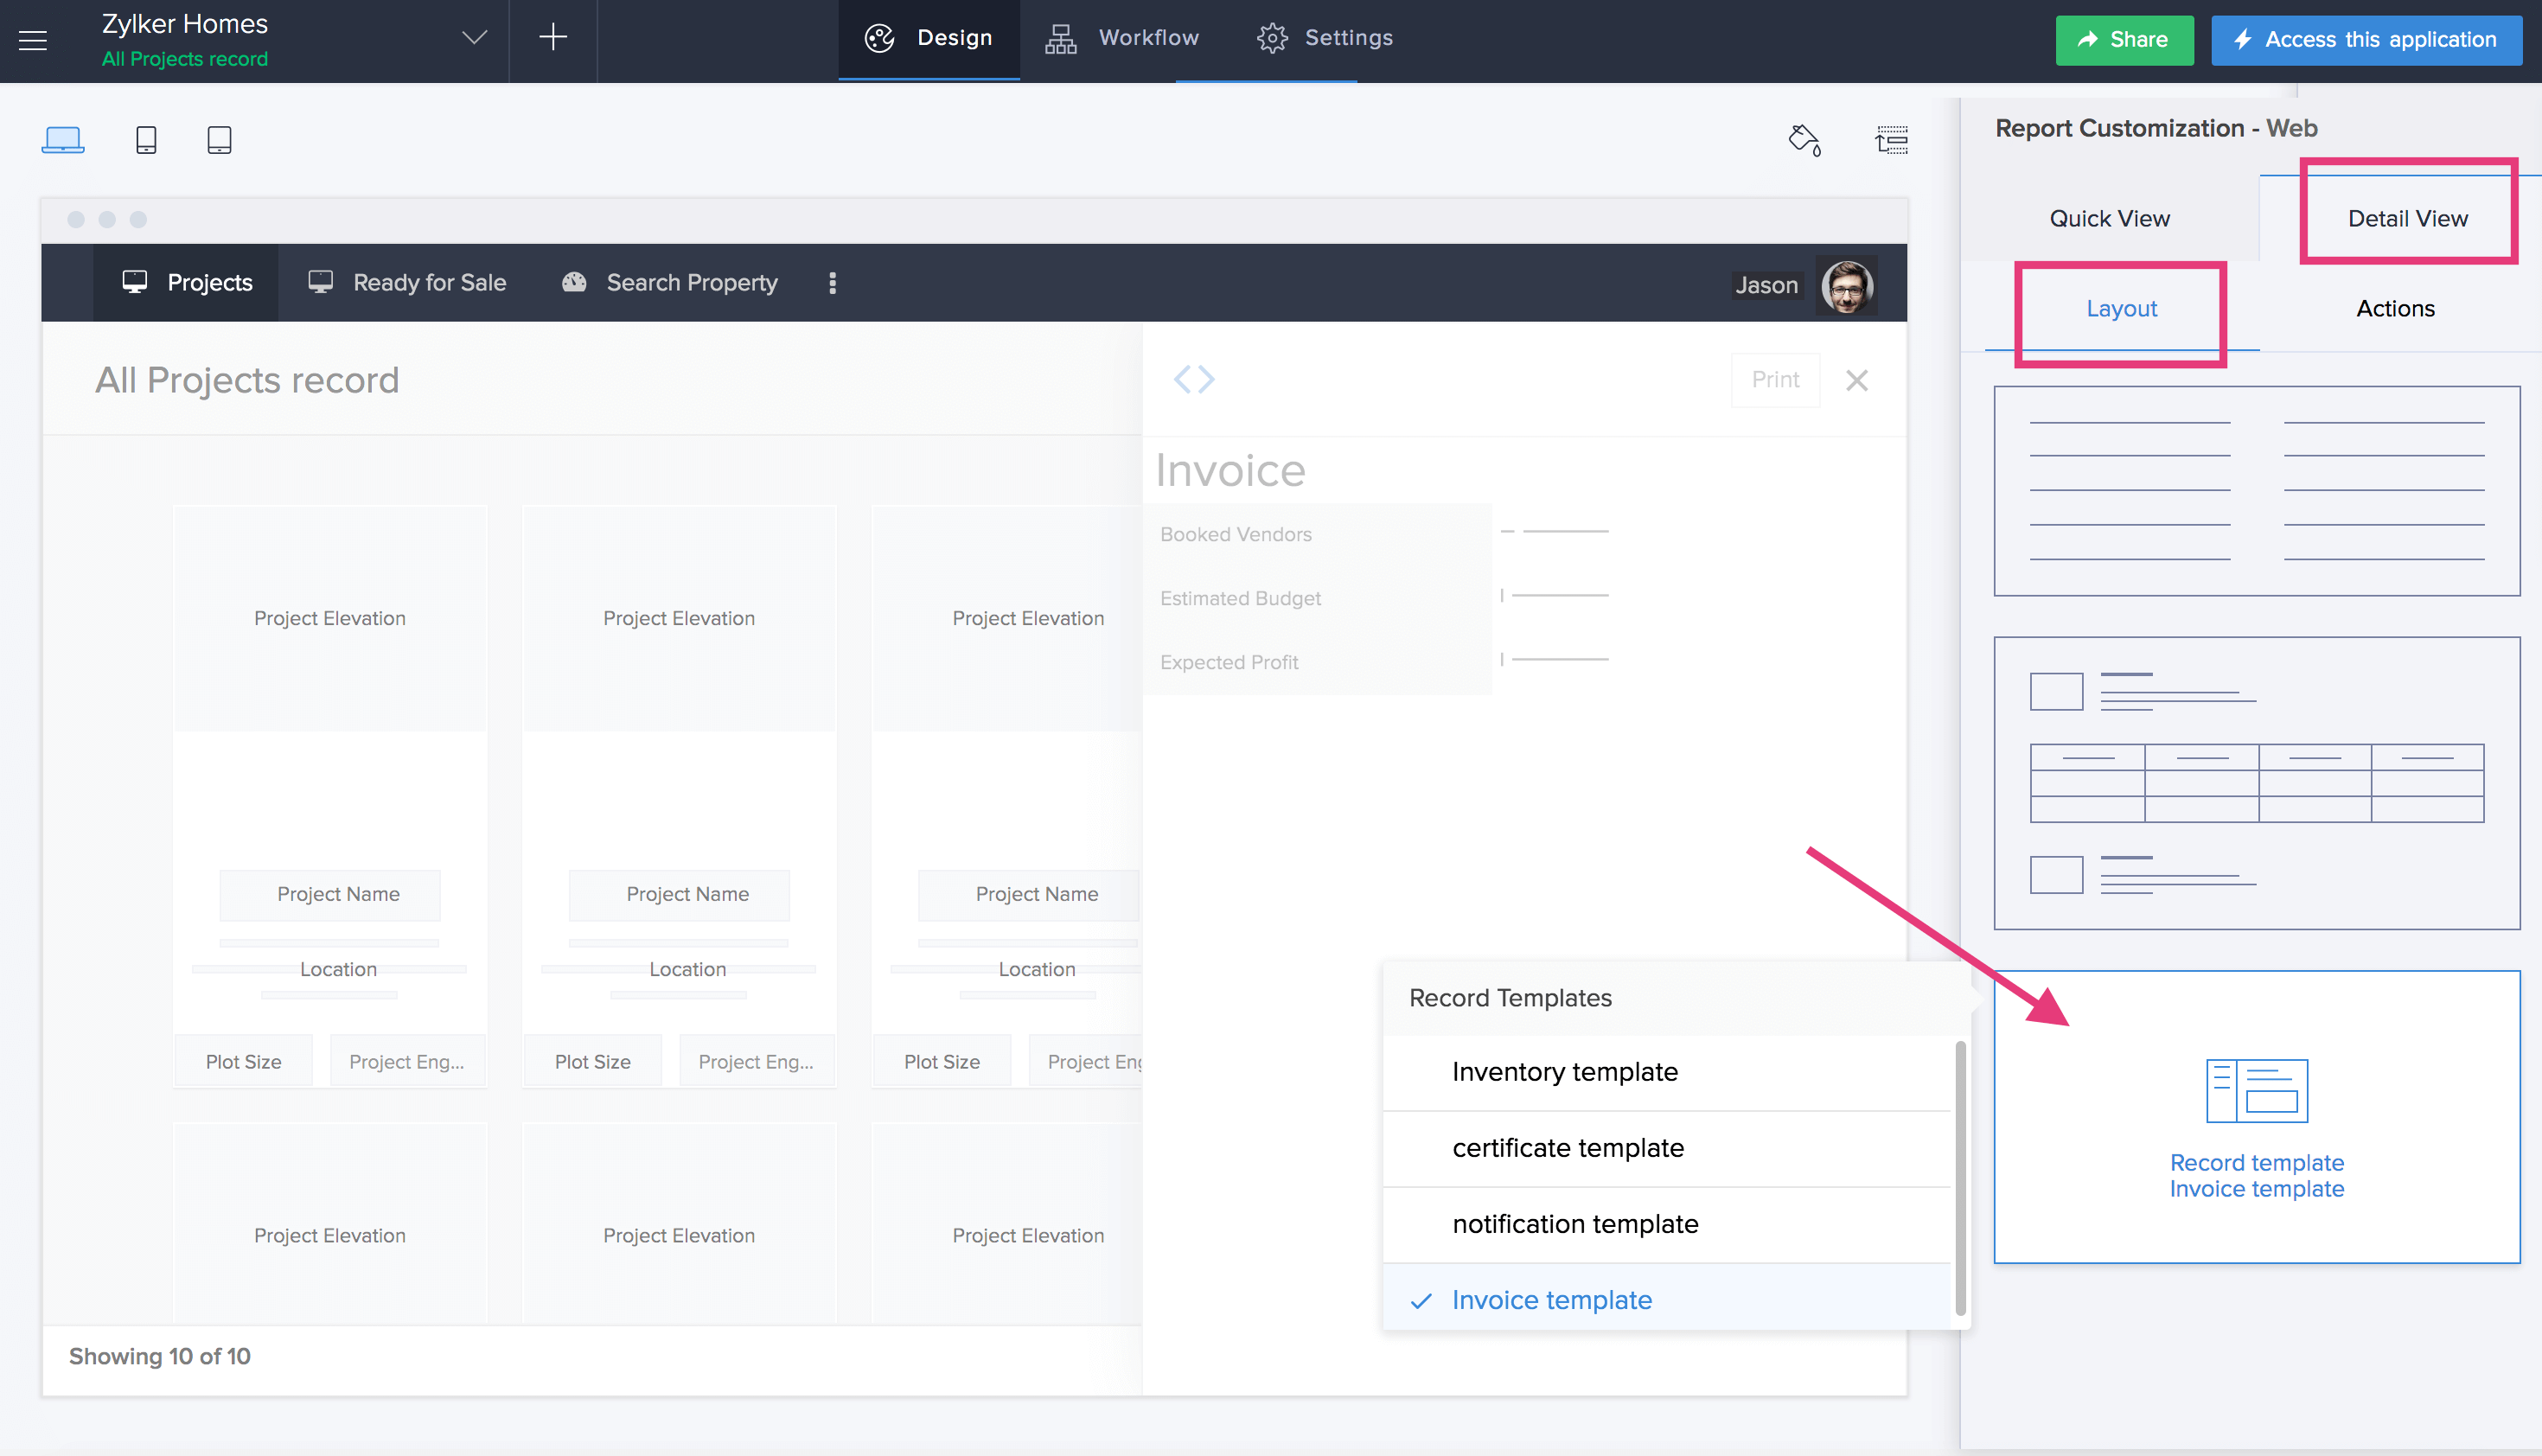This screenshot has width=2542, height=1456.
Task: Click the Estimated Budget field label
Action: pyautogui.click(x=1240, y=598)
